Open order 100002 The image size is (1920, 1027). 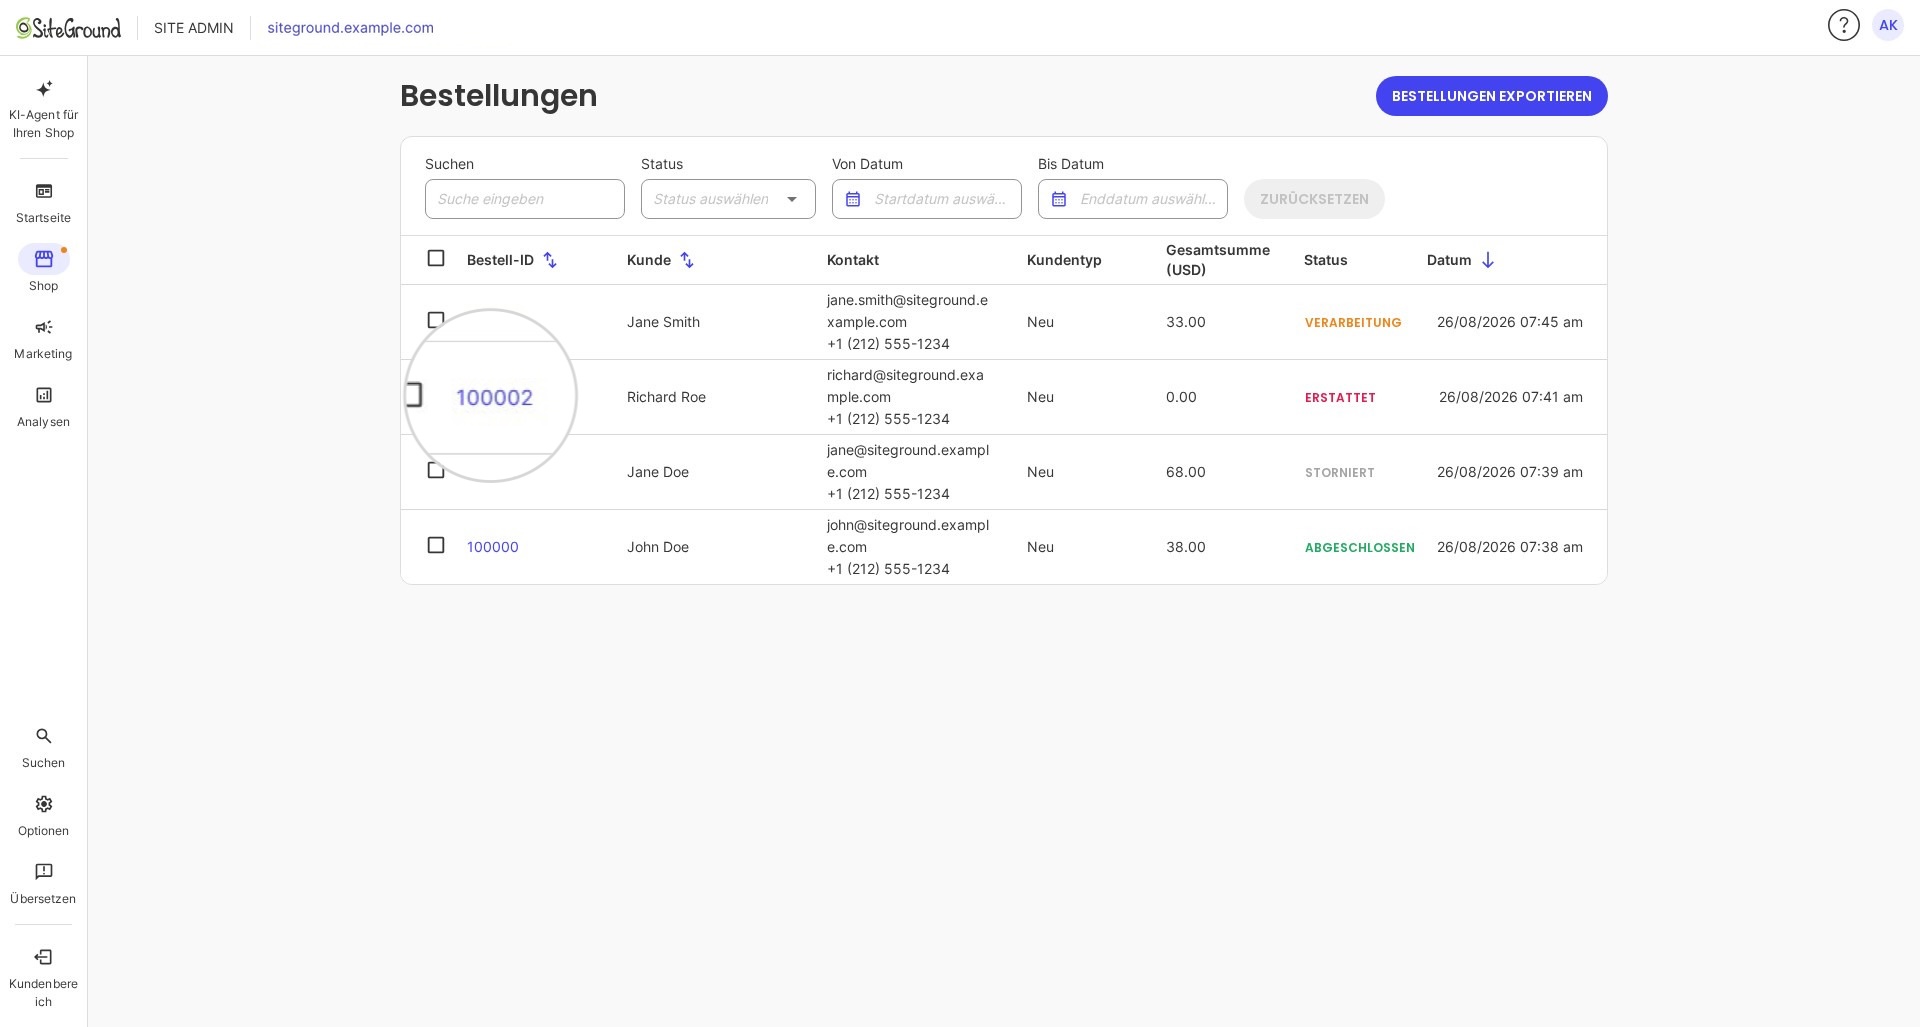[x=494, y=398]
